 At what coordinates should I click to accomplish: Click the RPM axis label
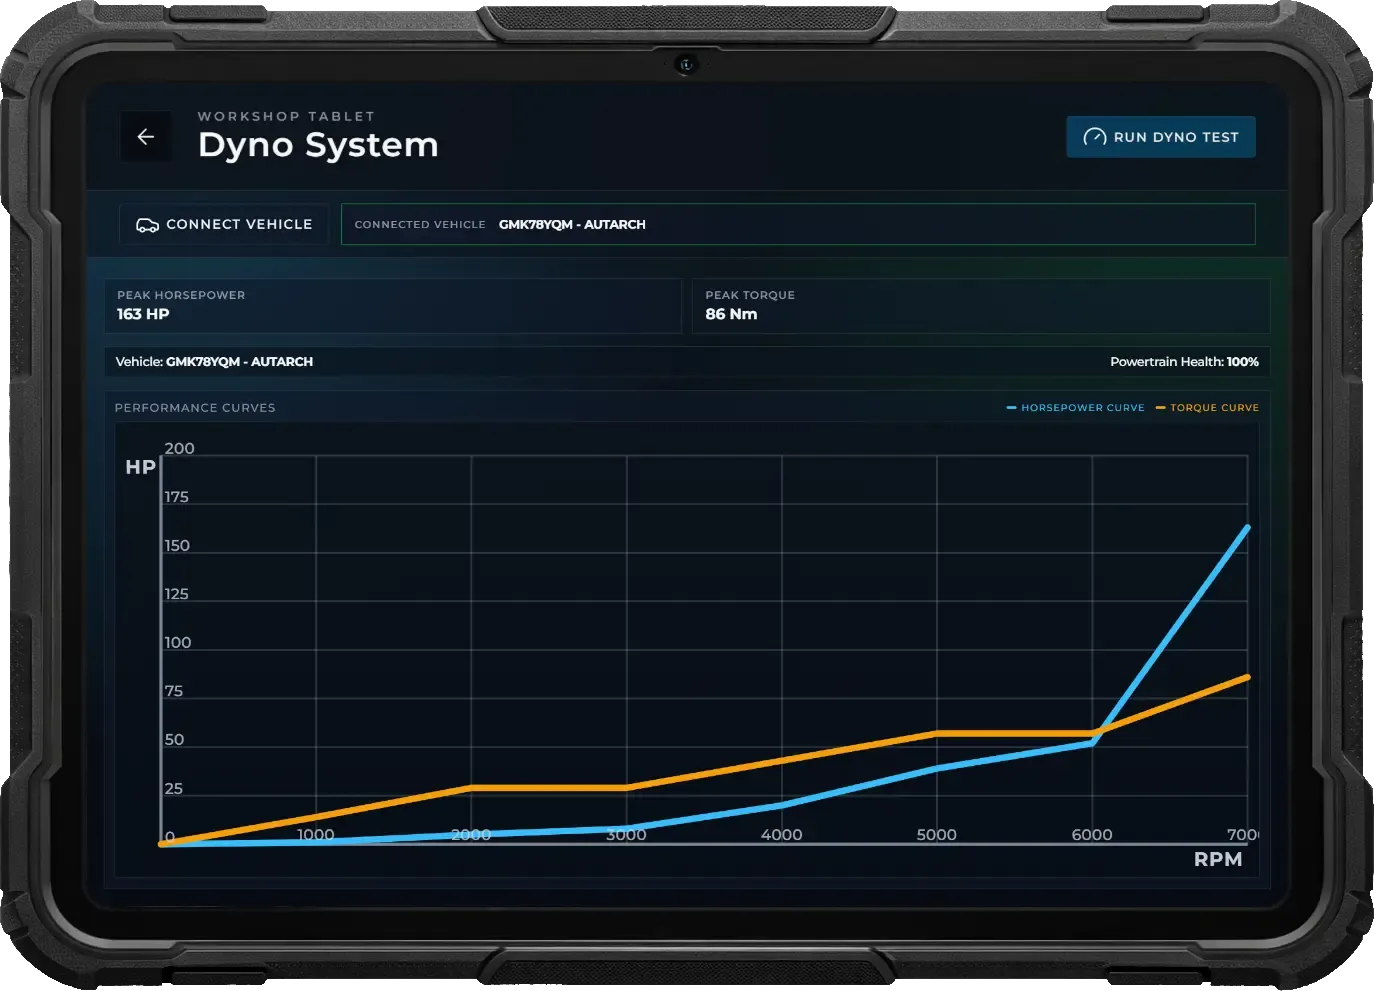point(1217,858)
